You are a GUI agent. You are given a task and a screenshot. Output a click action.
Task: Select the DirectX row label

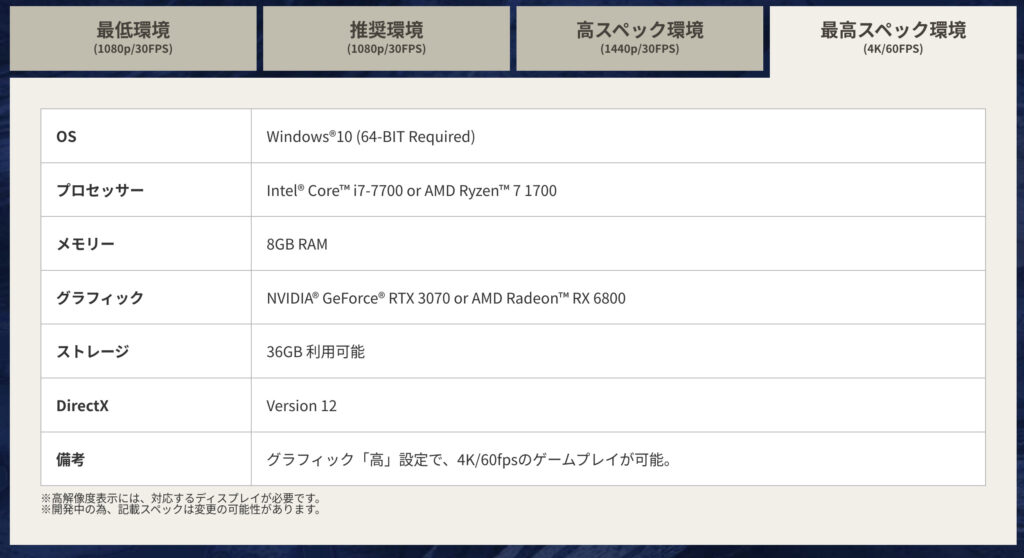pyautogui.click(x=82, y=406)
